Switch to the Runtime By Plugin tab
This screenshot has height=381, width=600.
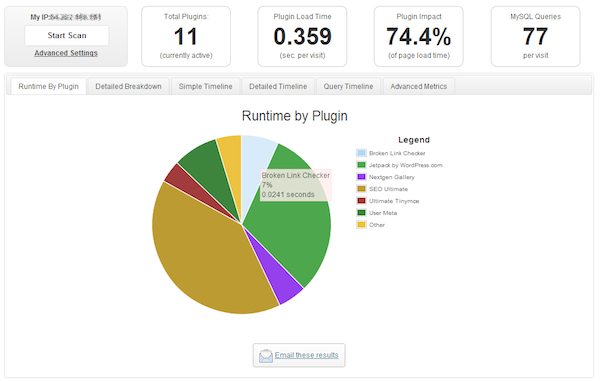(48, 86)
